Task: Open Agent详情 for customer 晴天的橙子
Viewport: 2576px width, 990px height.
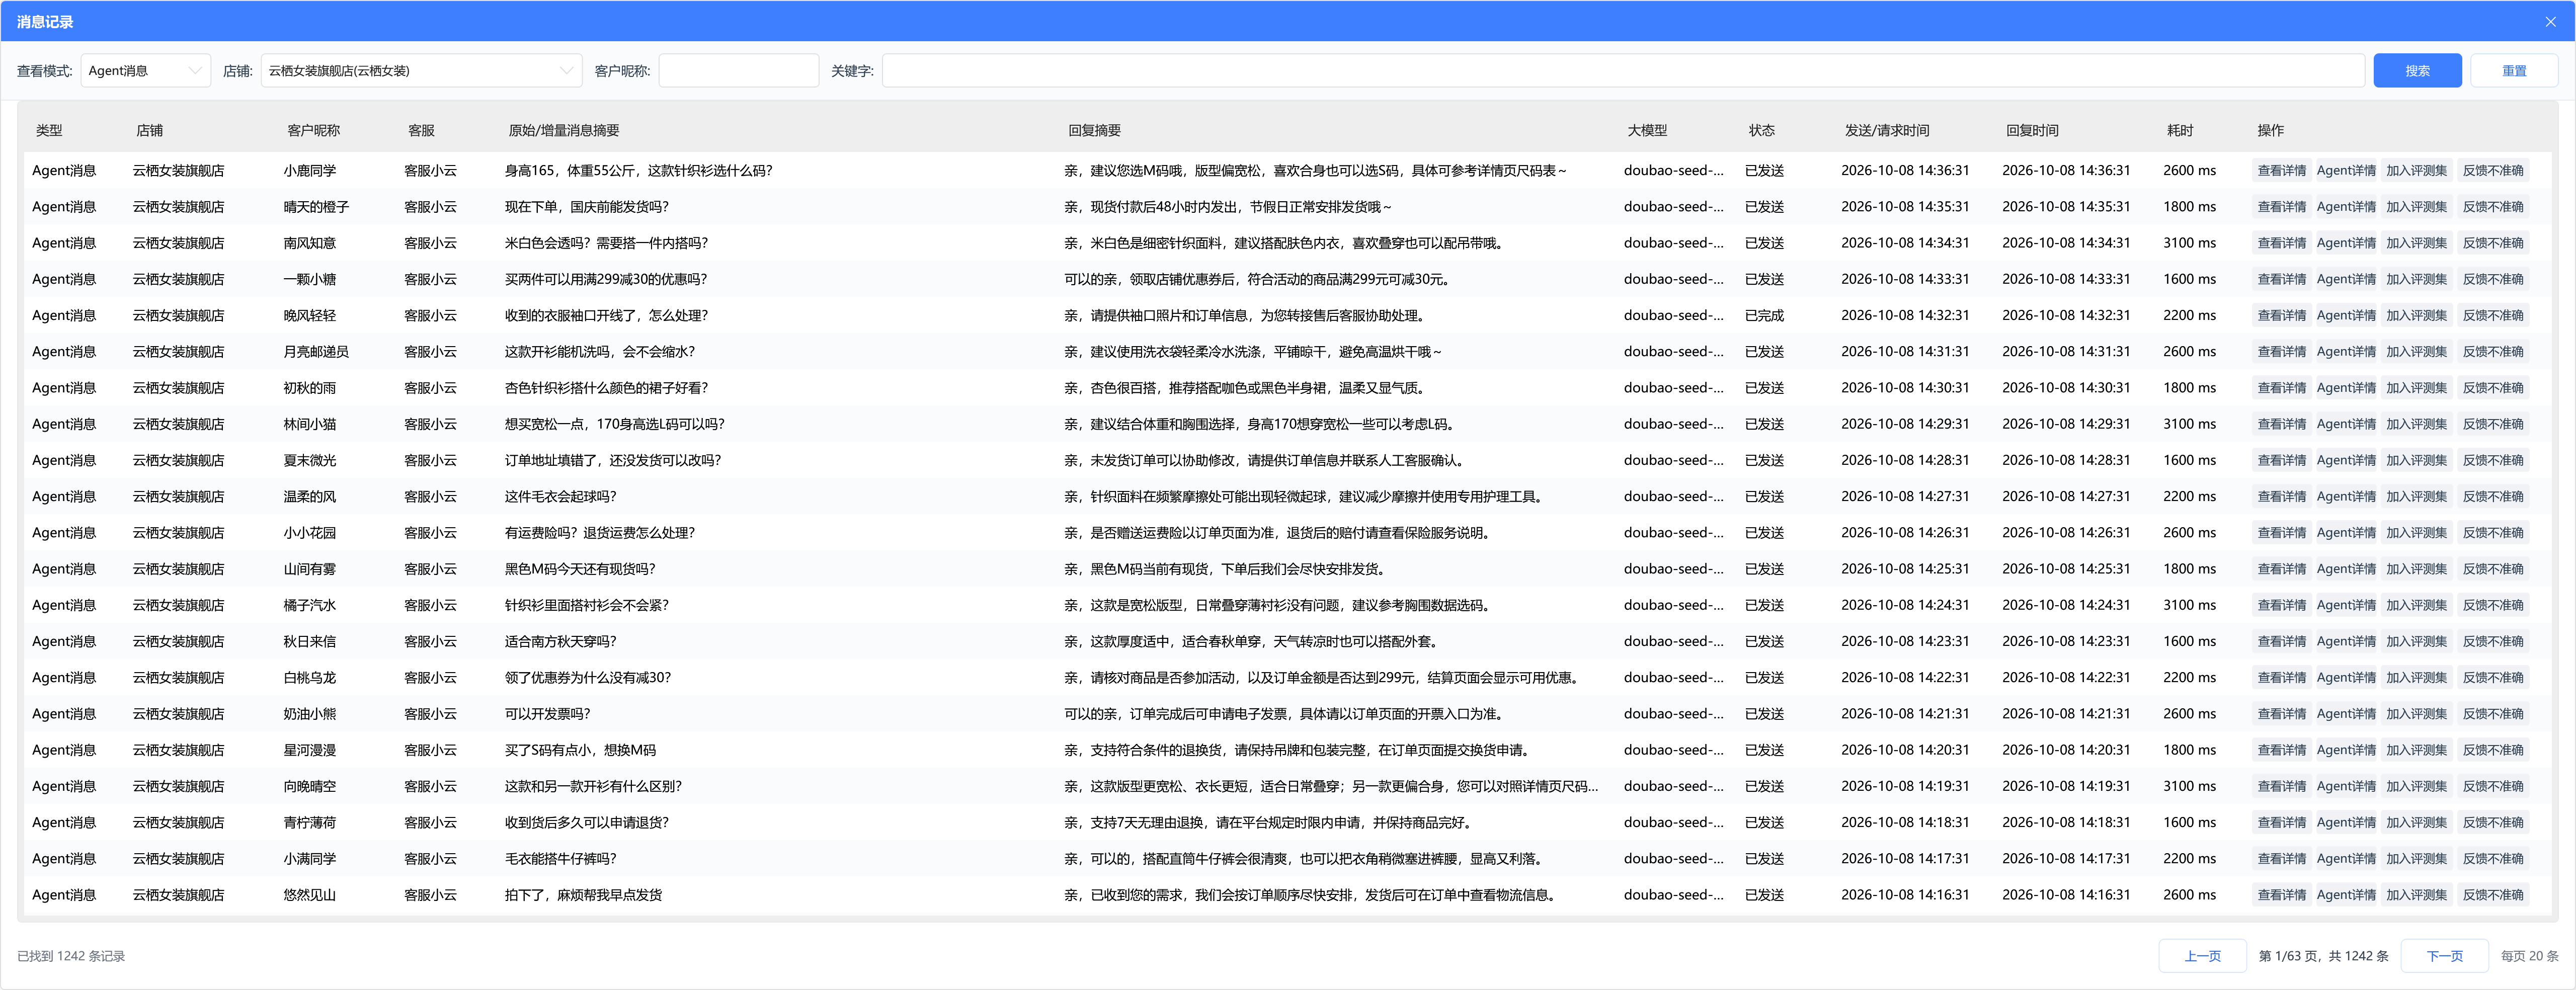Action: (2346, 207)
